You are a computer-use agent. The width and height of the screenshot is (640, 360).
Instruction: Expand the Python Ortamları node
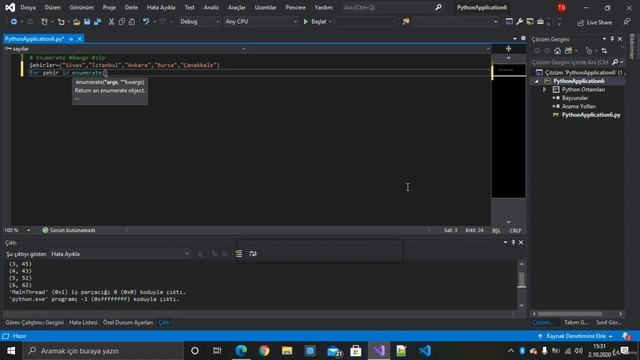coord(544,89)
